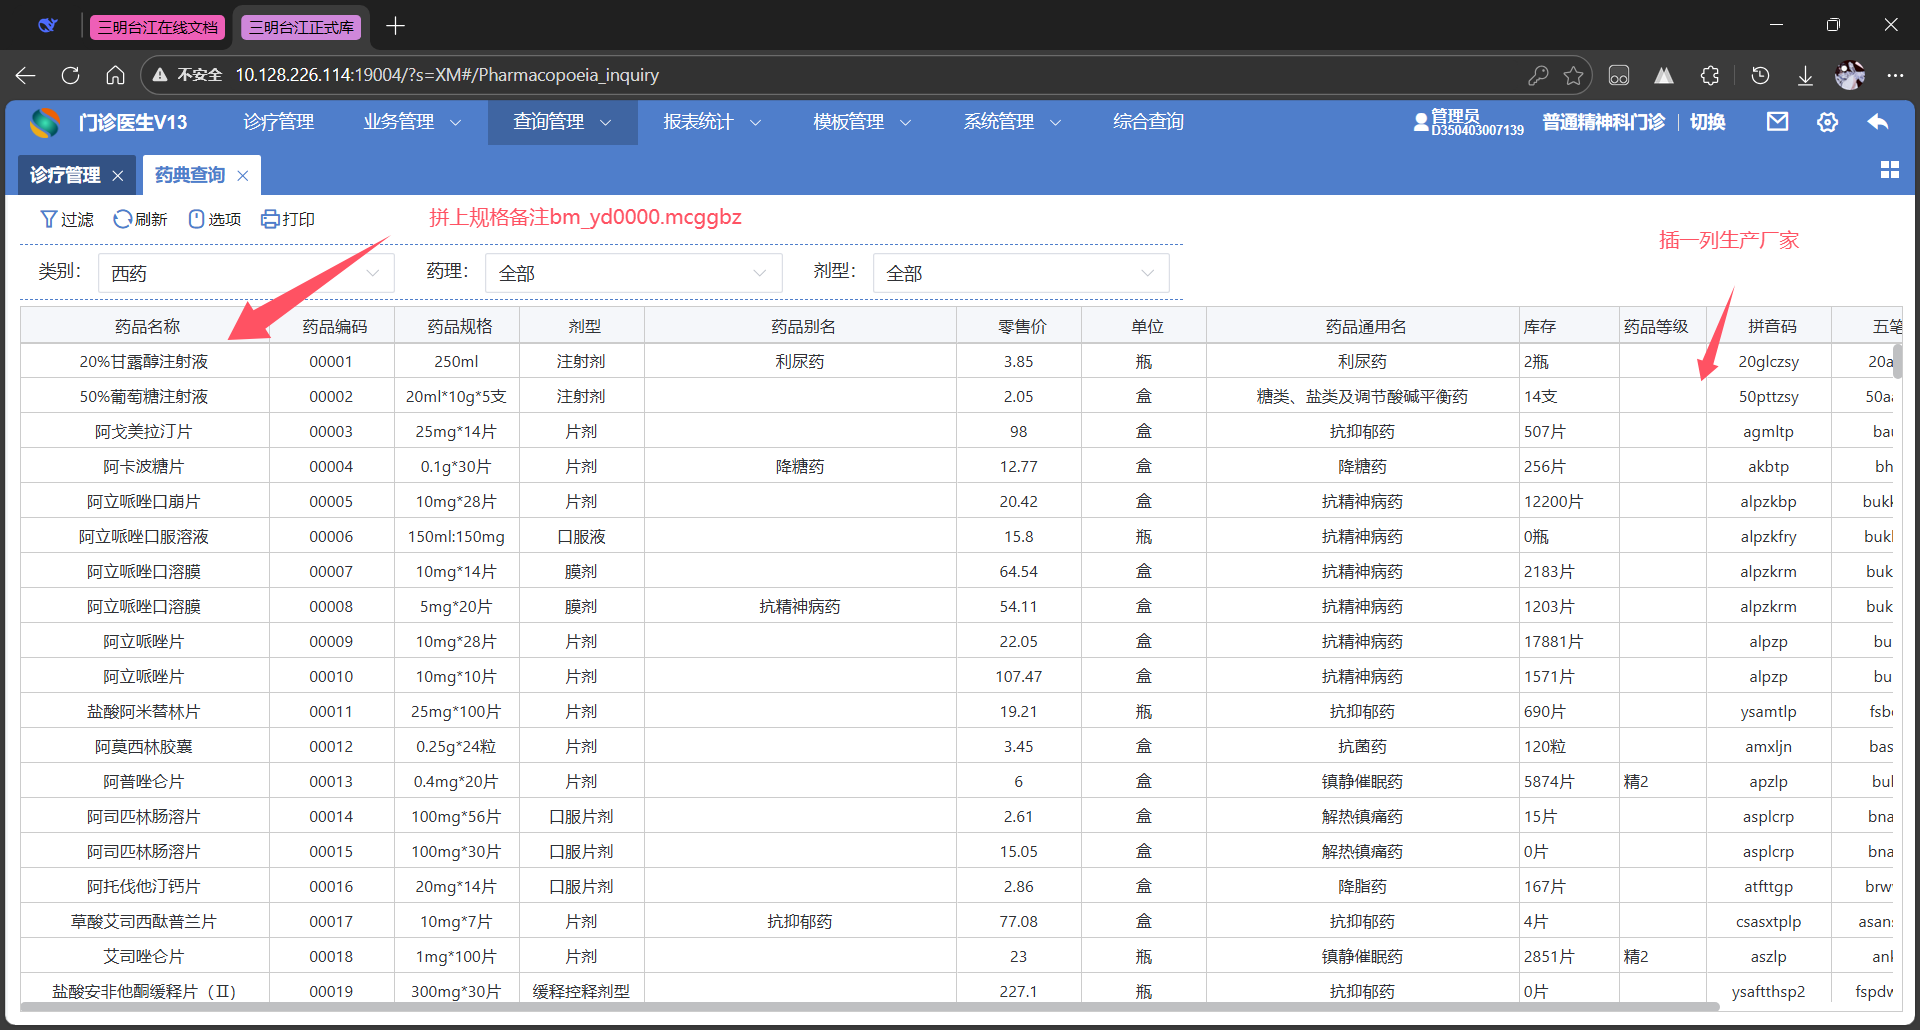Switch to 三明台江正式库 browser tab

pos(302,27)
